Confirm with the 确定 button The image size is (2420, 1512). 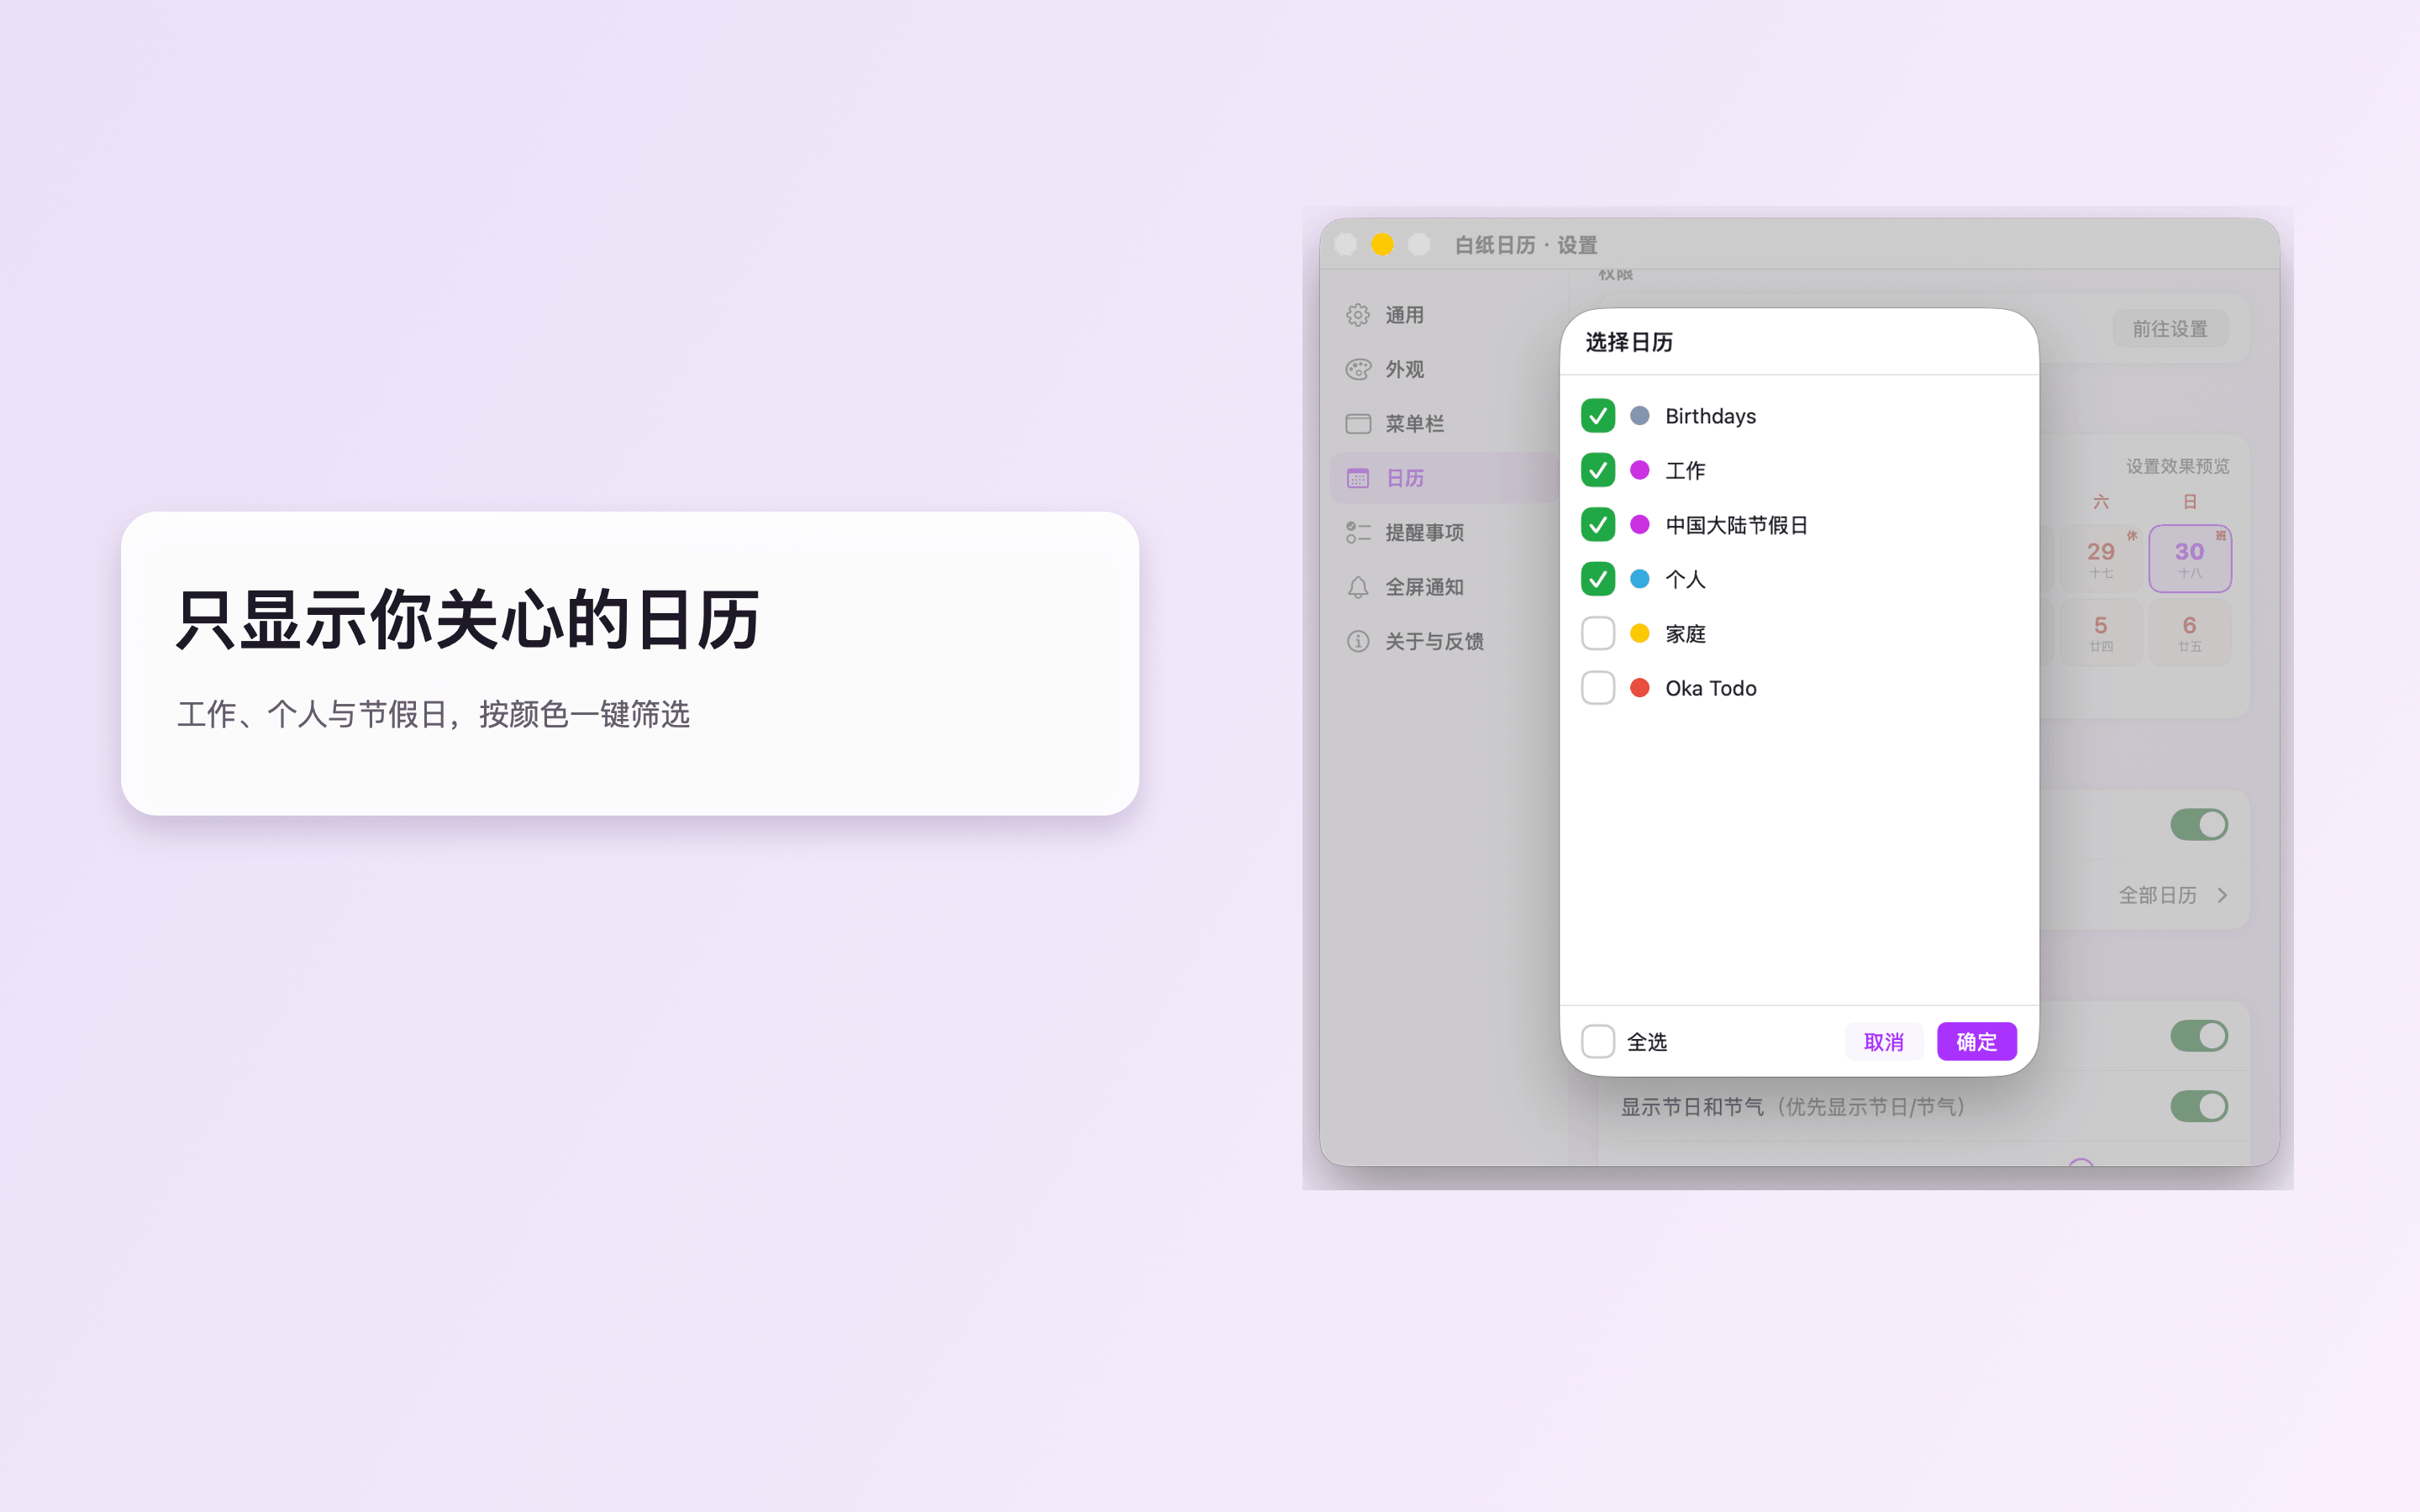(x=1976, y=1042)
